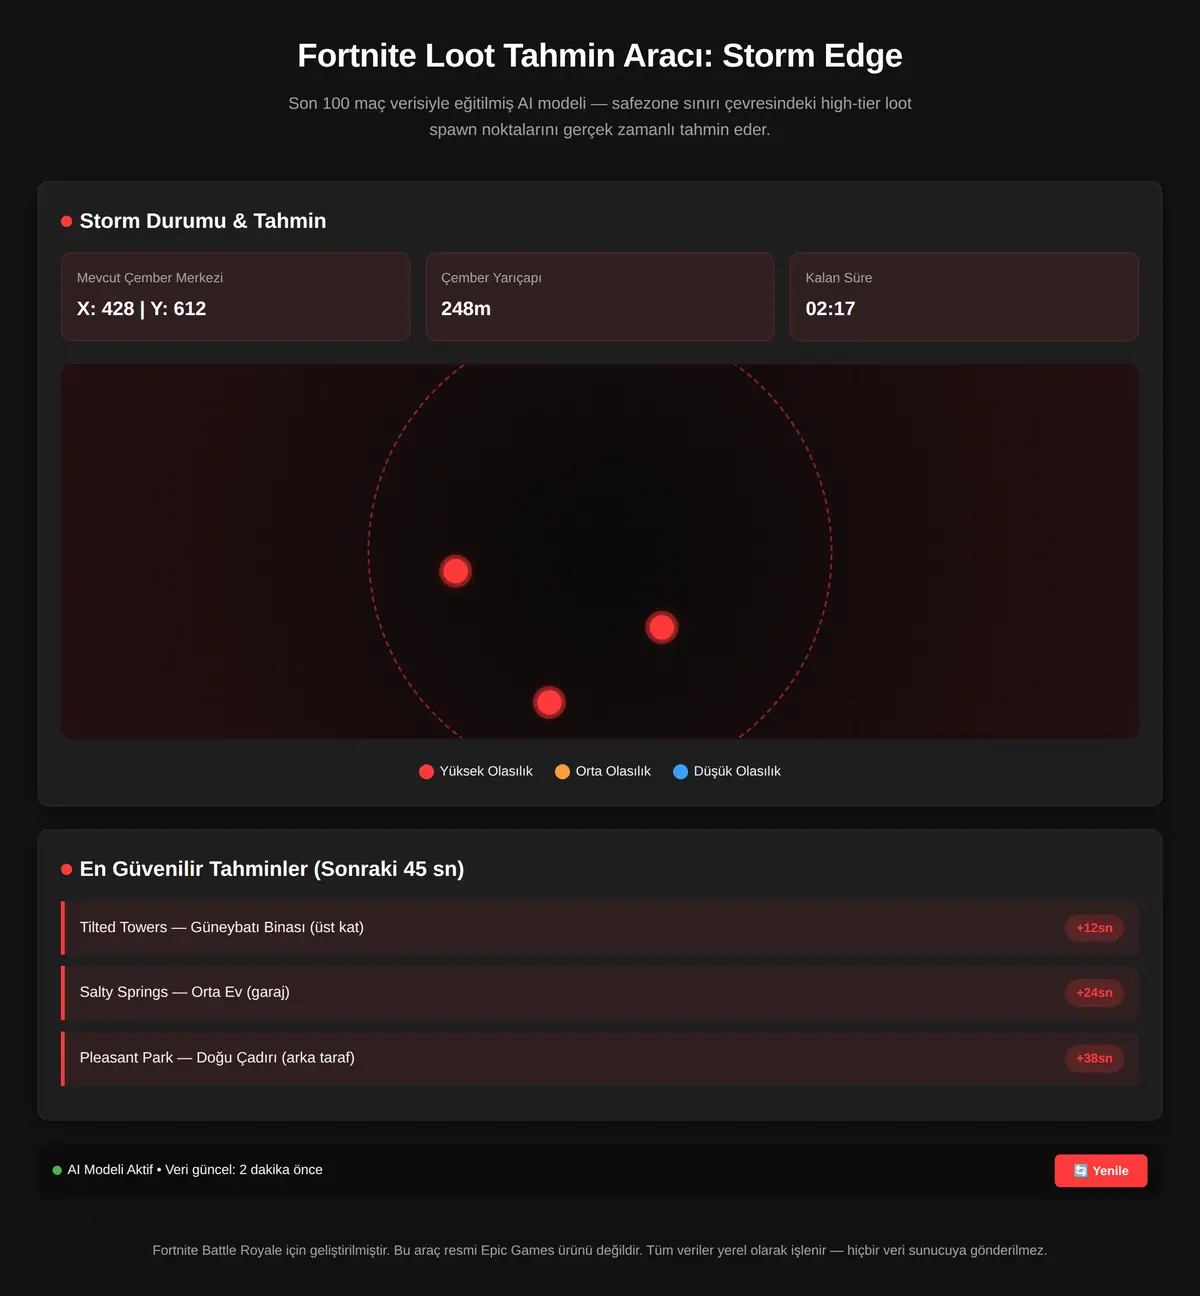
Task: Open the Tilted Towers prediction row
Action: click(600, 928)
